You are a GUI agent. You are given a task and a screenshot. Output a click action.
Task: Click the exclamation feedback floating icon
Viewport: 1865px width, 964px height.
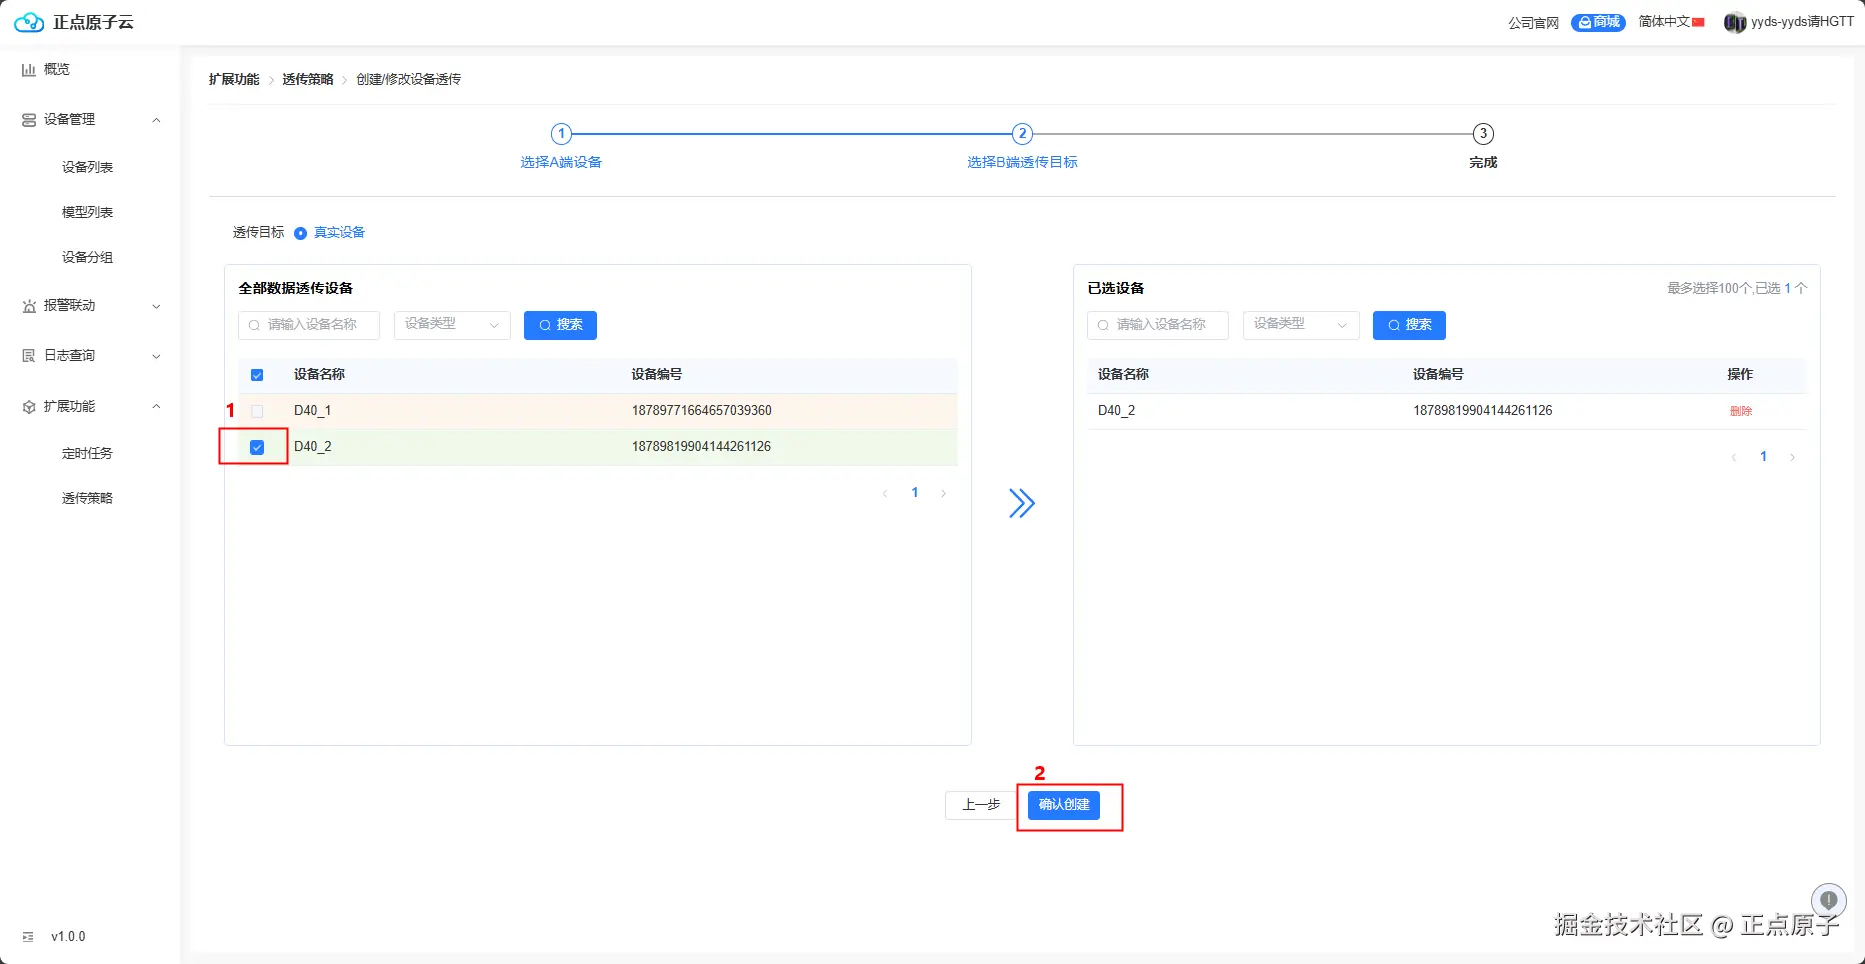coord(1829,900)
